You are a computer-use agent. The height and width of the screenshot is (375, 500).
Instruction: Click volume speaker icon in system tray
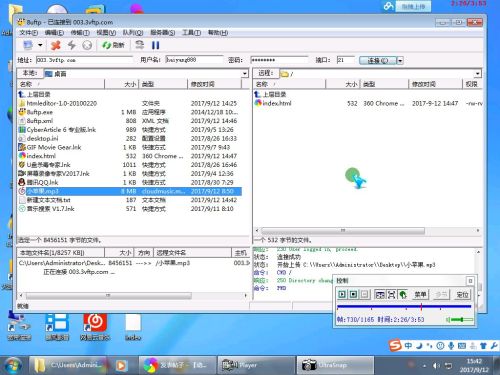click(x=436, y=366)
